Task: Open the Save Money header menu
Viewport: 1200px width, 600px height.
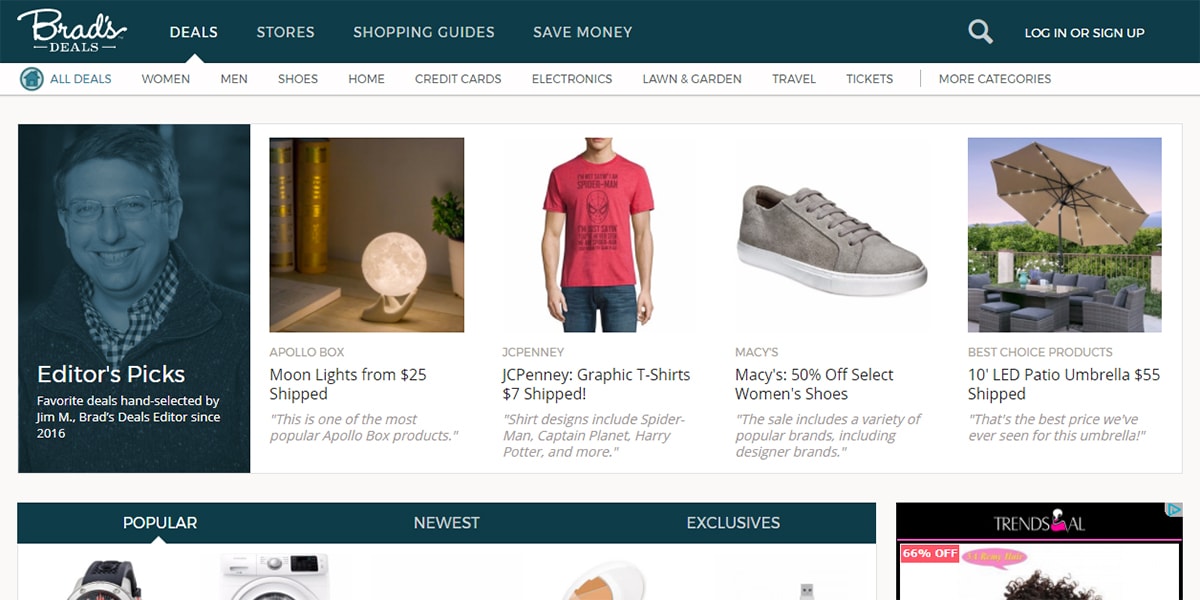Action: [582, 32]
